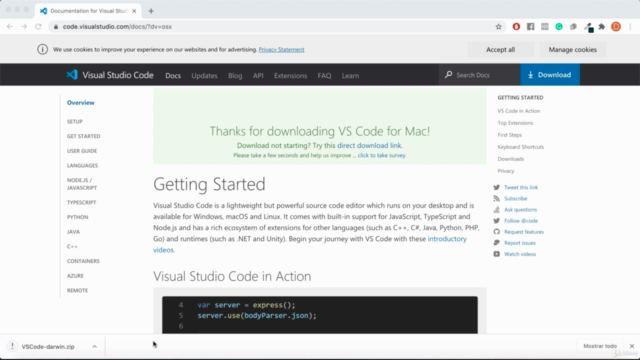The height and width of the screenshot is (360, 640).
Task: Click the direct download link
Action: pyautogui.click(x=369, y=145)
